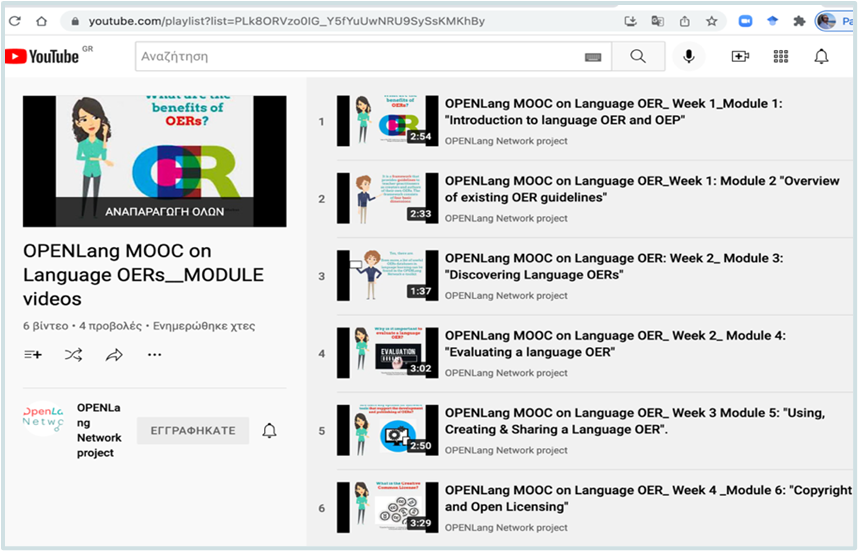Bookmark this page with the star icon
Screen dimensions: 858x551
pos(711,21)
